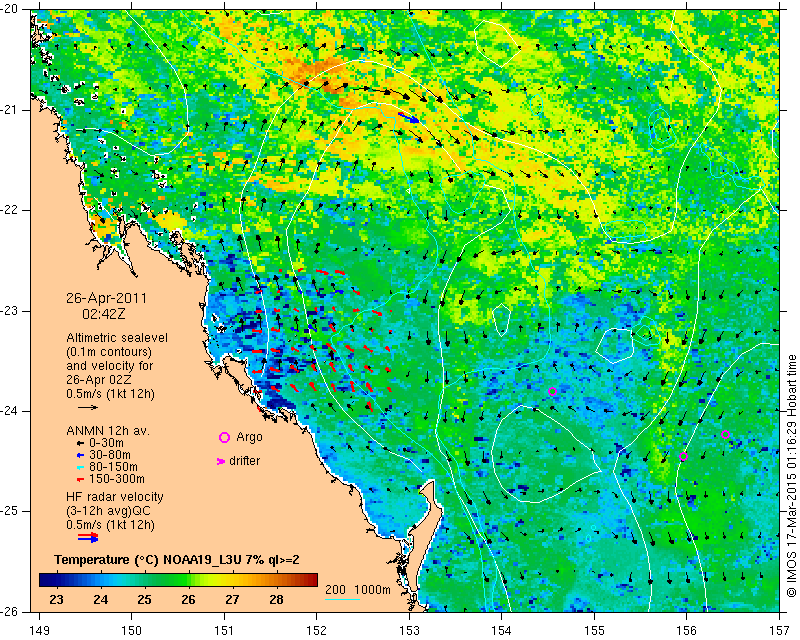Click the '(0.1m contours)' text

(109, 352)
